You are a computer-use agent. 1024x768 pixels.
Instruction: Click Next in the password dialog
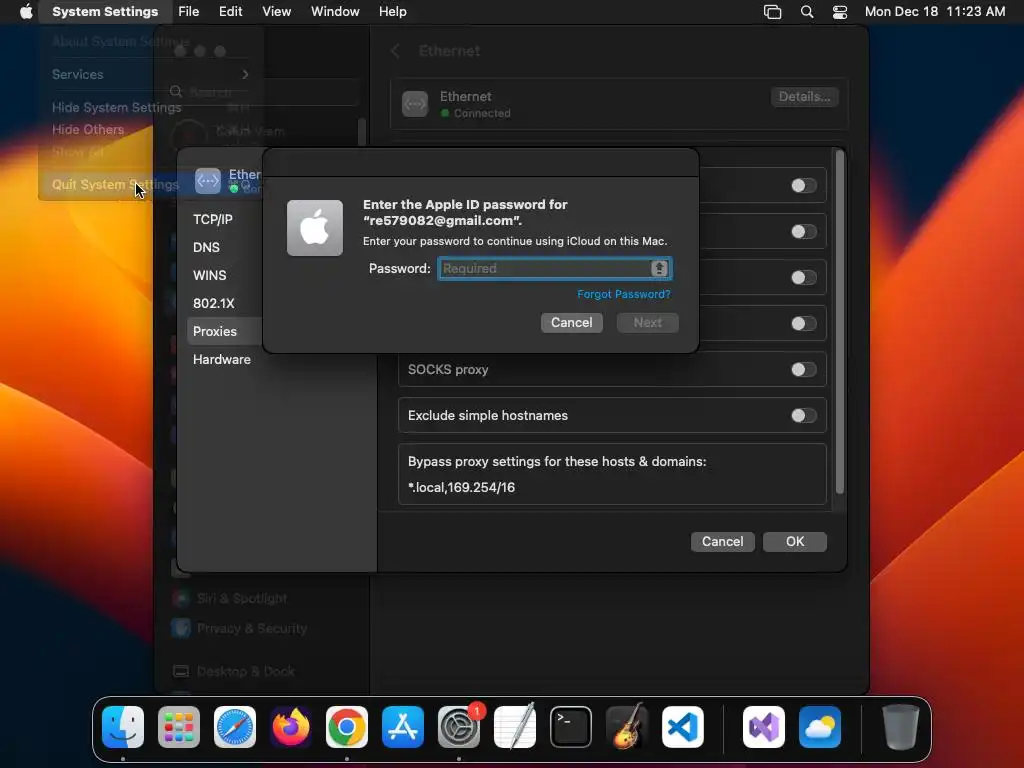pyautogui.click(x=648, y=323)
